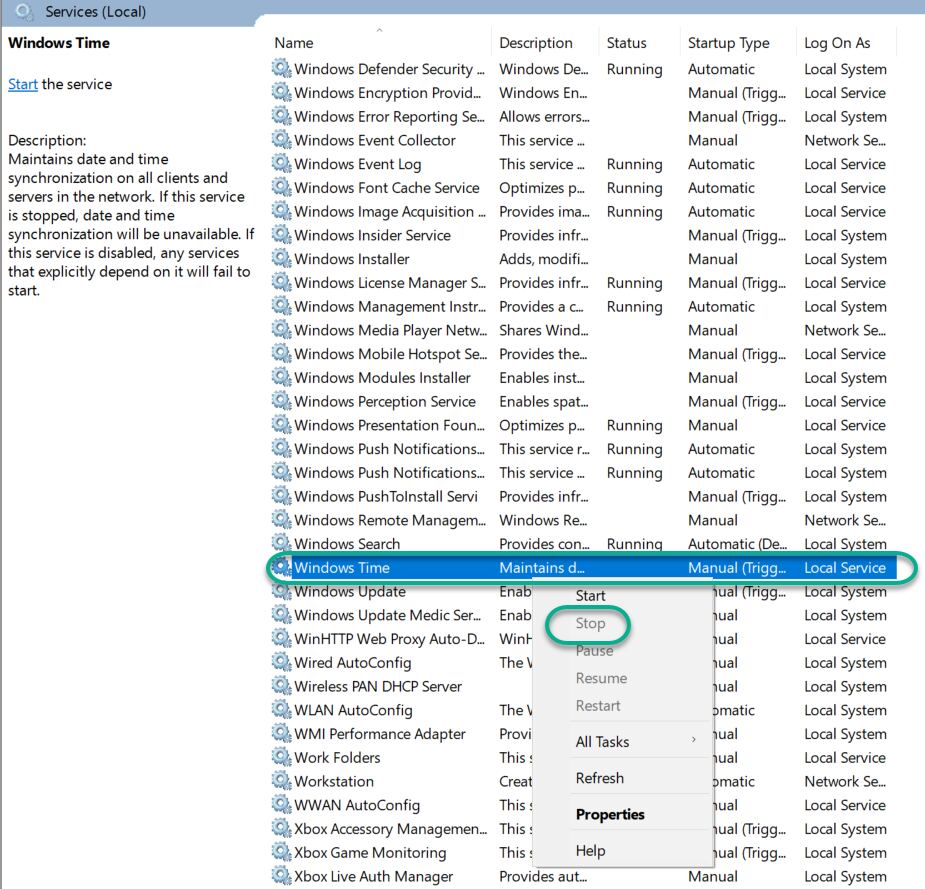The image size is (925, 889).
Task: Click the Xbox Live Auth Manager gear icon
Action: (281, 875)
